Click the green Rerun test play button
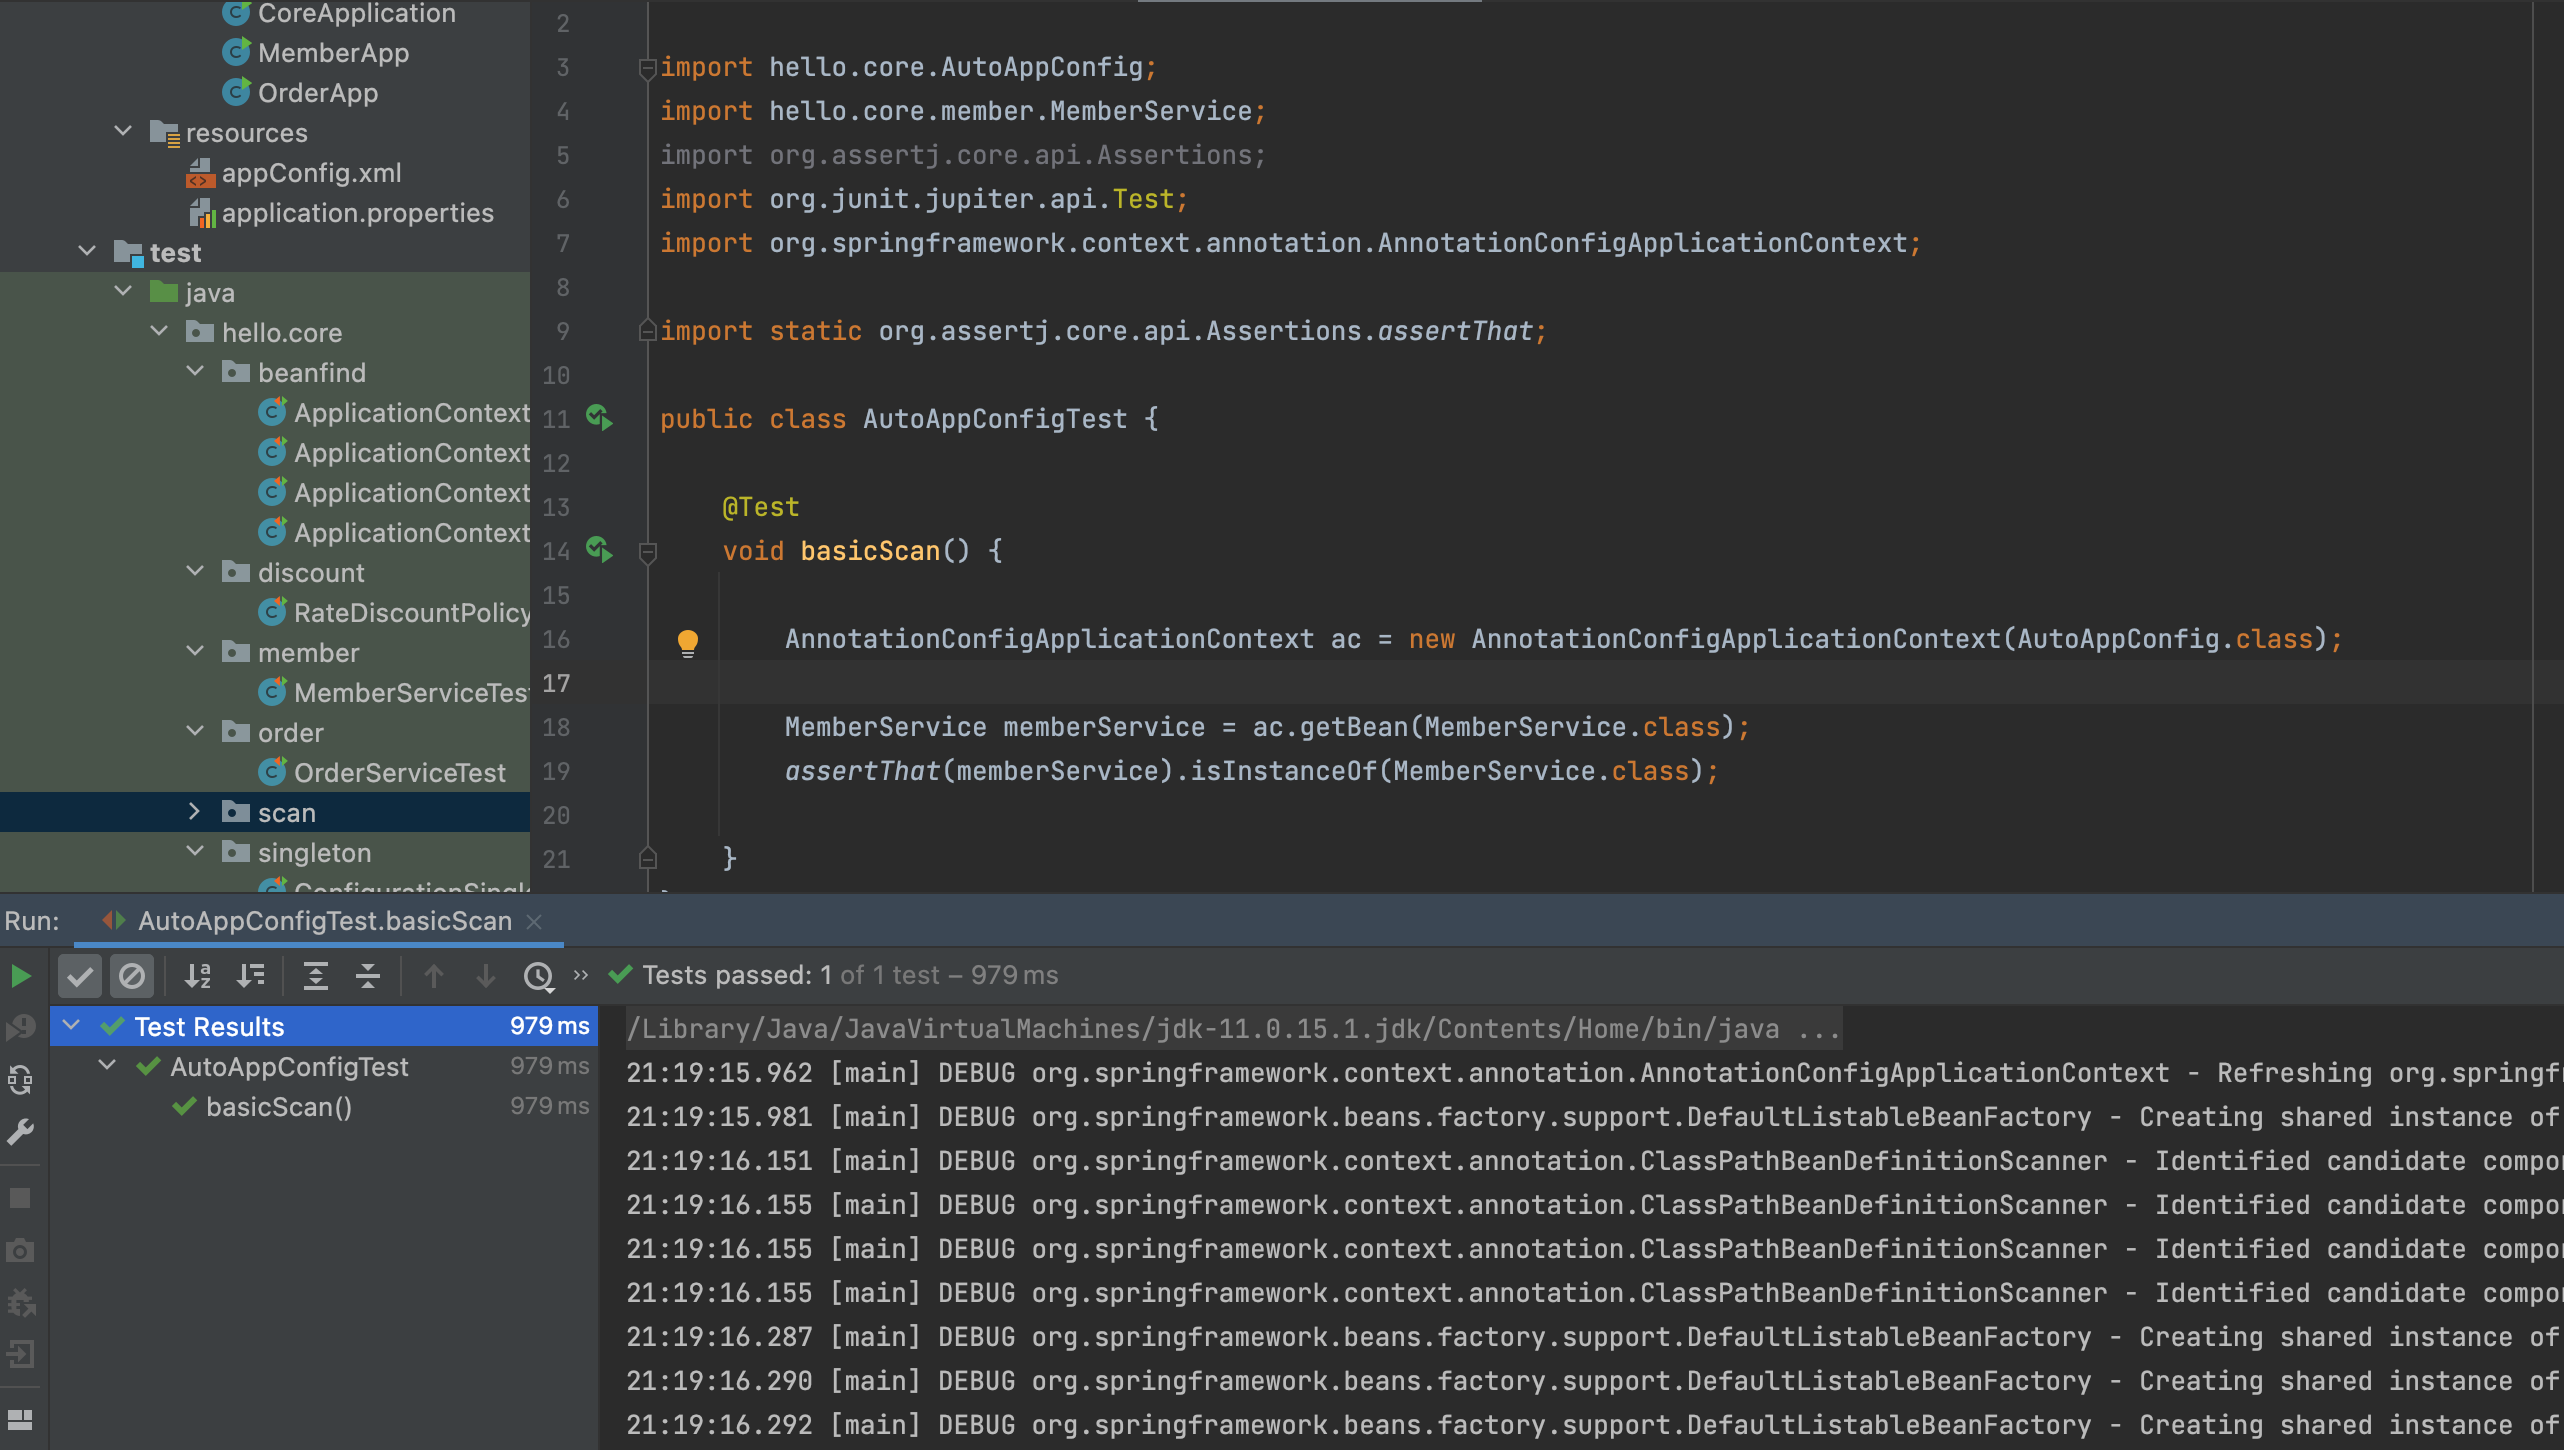This screenshot has width=2564, height=1450. pyautogui.click(x=20, y=976)
